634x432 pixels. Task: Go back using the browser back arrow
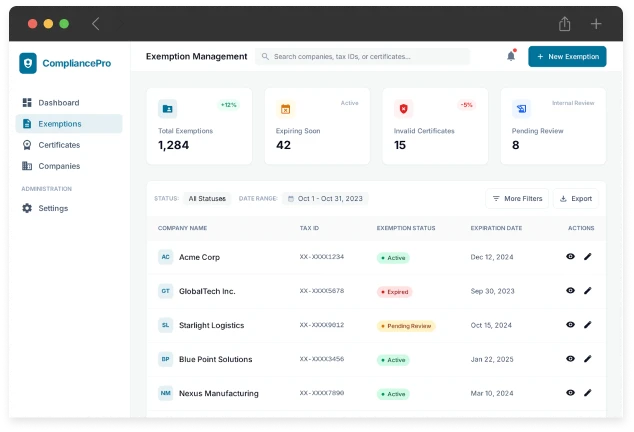[x=96, y=23]
